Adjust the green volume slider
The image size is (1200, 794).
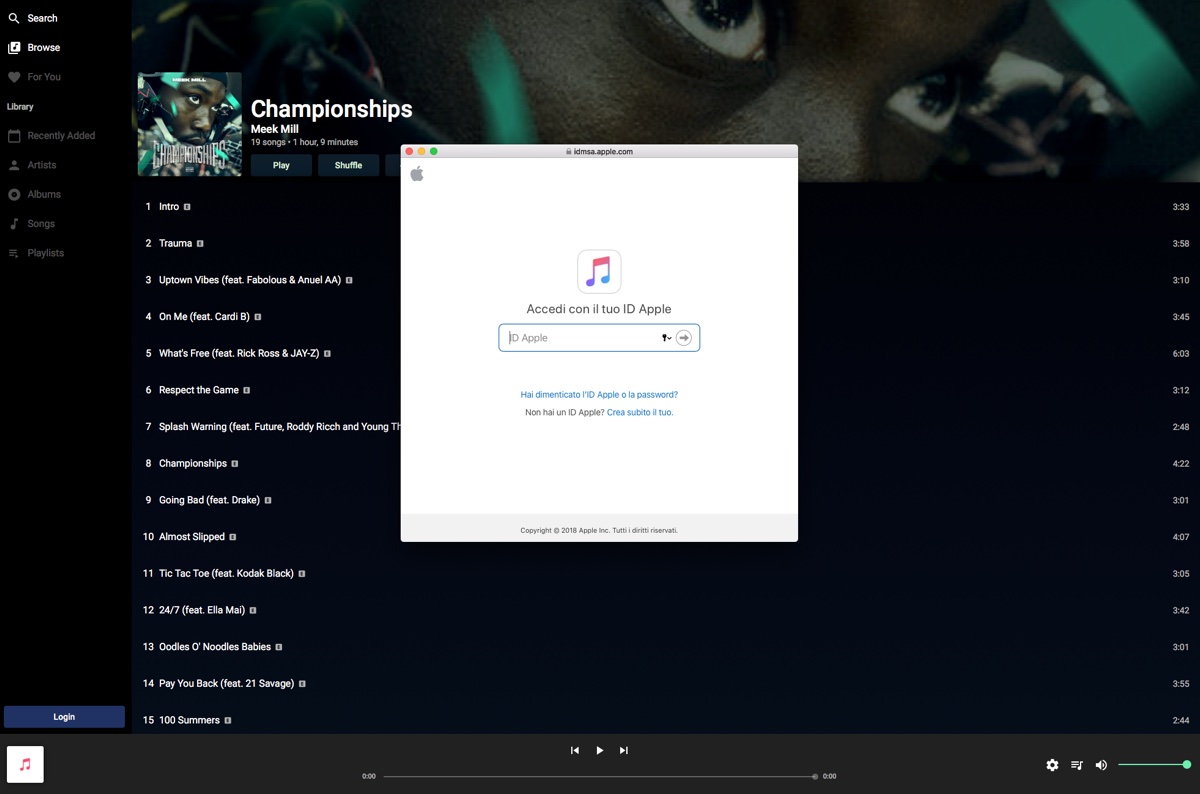[x=1154, y=765]
